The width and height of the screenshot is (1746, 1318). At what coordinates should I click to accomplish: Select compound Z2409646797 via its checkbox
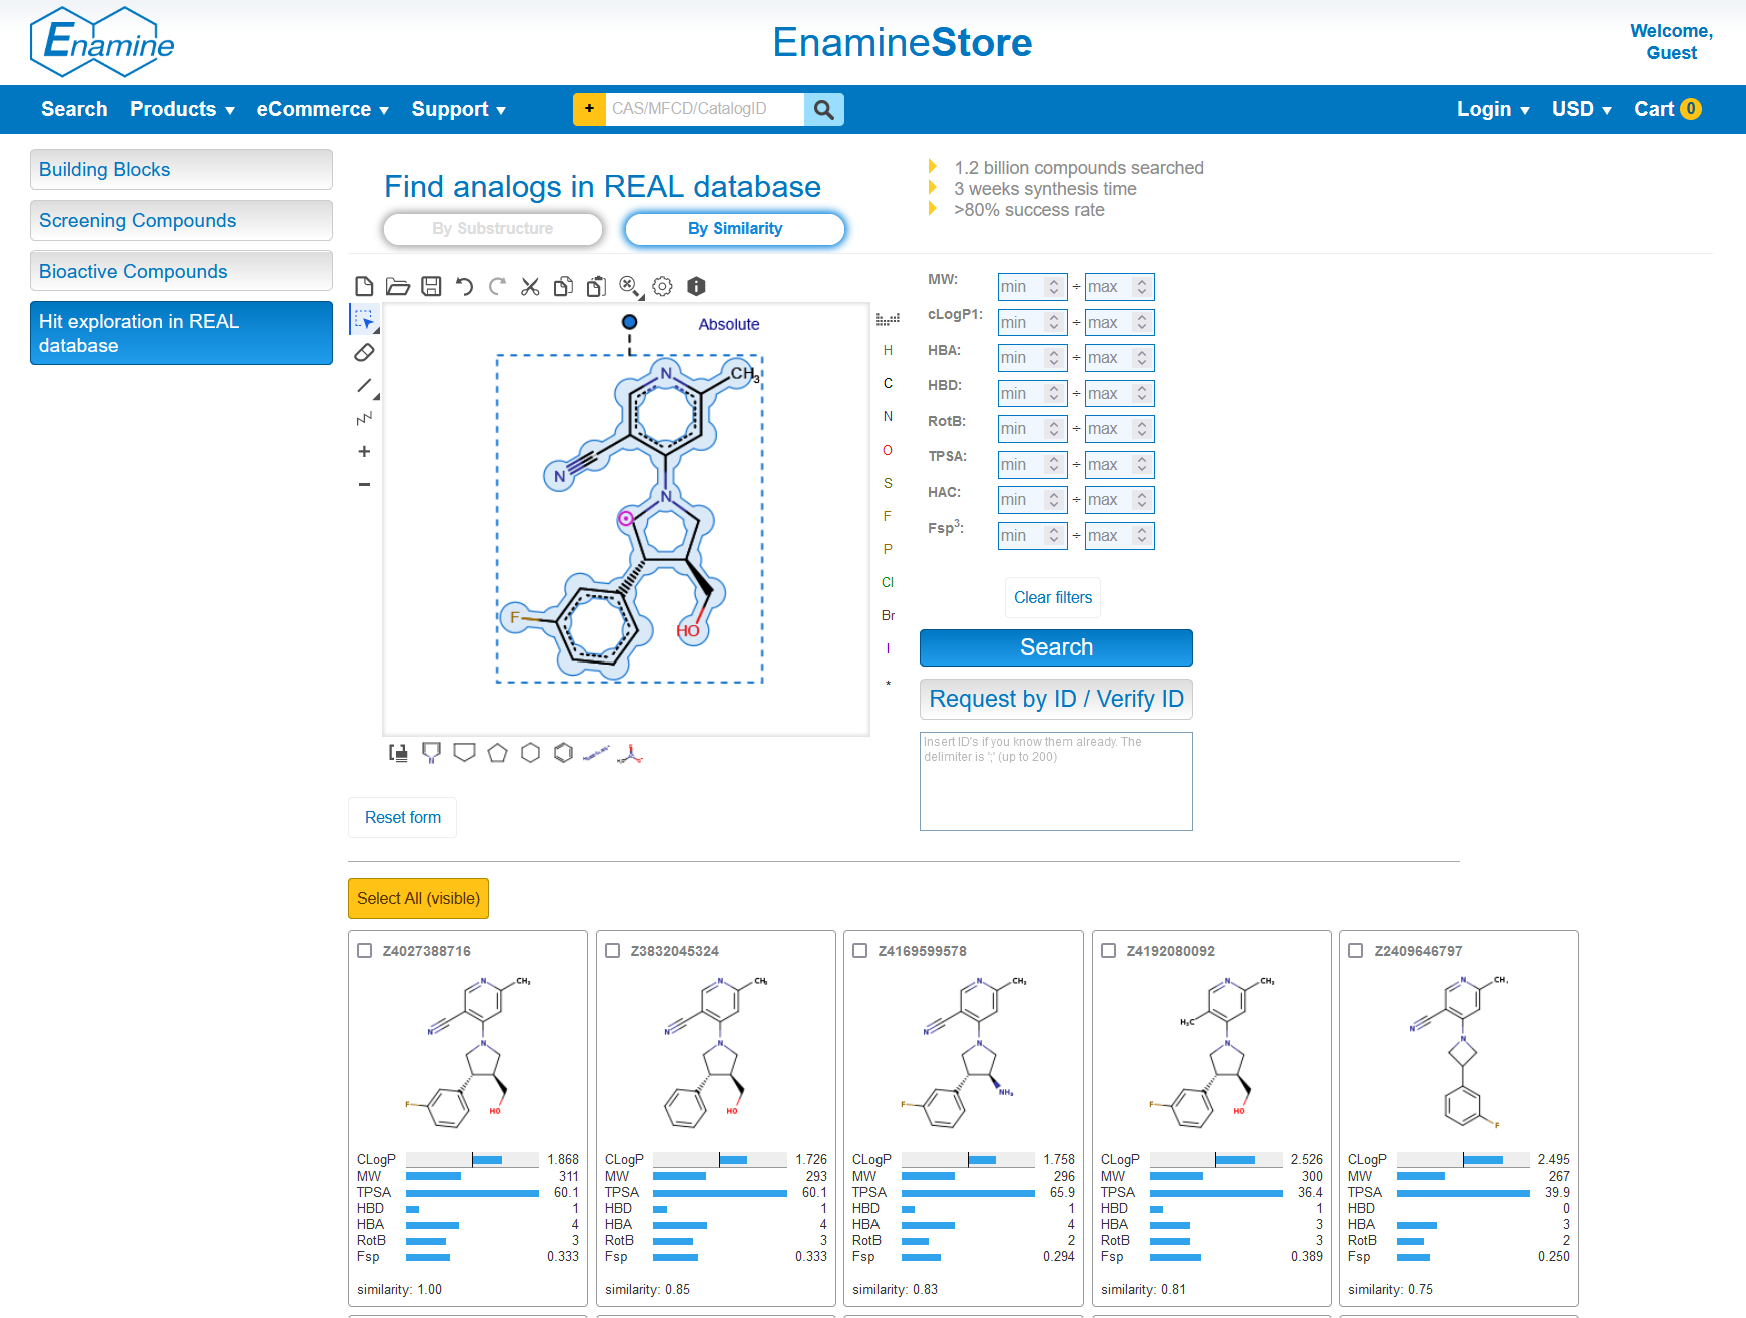click(x=1356, y=951)
